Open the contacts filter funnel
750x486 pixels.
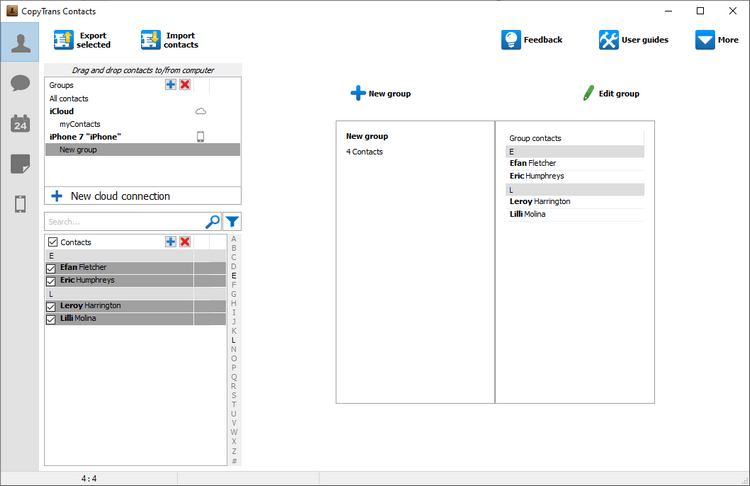tap(232, 221)
